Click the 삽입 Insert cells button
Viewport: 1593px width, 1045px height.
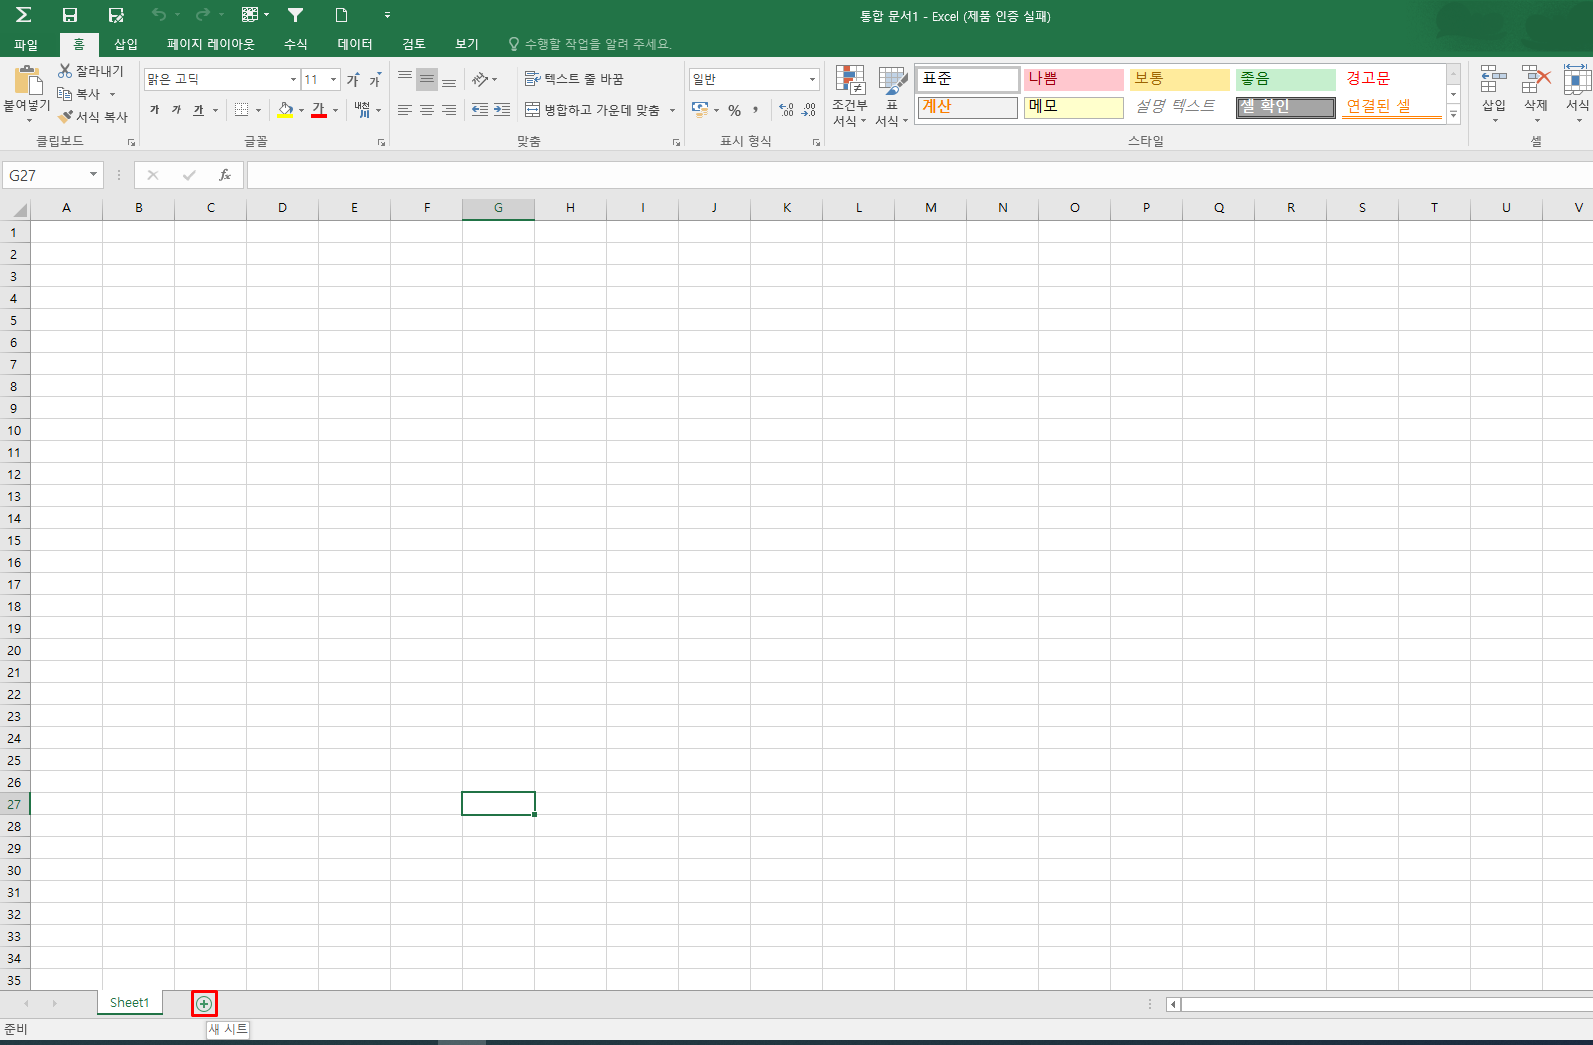1494,95
